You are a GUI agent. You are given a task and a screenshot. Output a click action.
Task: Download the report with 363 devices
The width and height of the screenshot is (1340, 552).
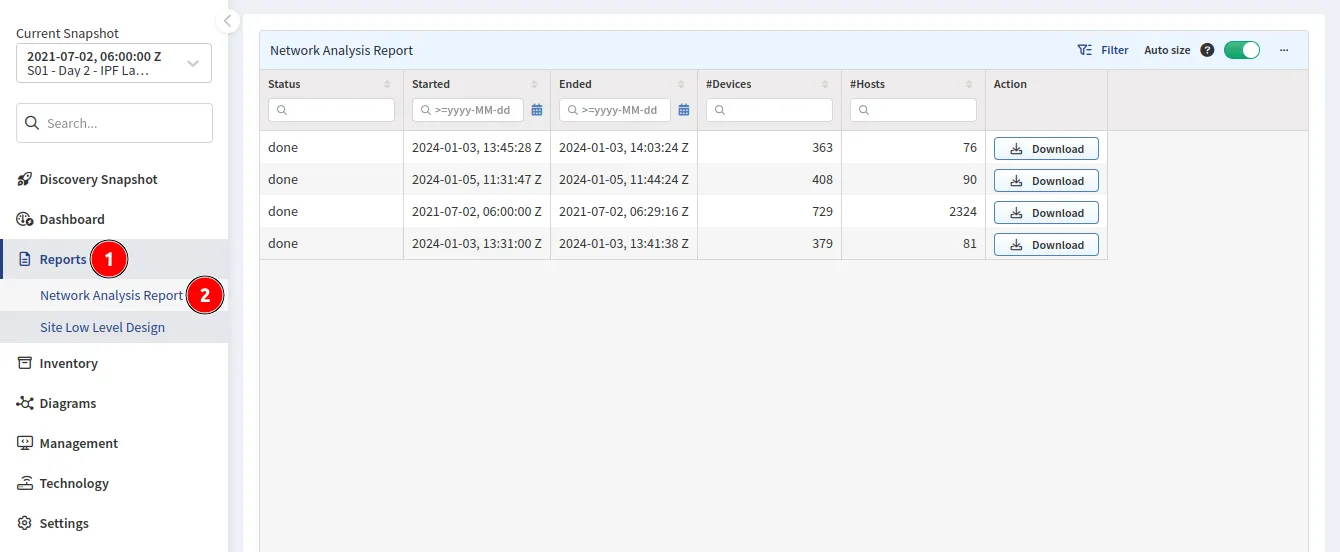[1046, 149]
